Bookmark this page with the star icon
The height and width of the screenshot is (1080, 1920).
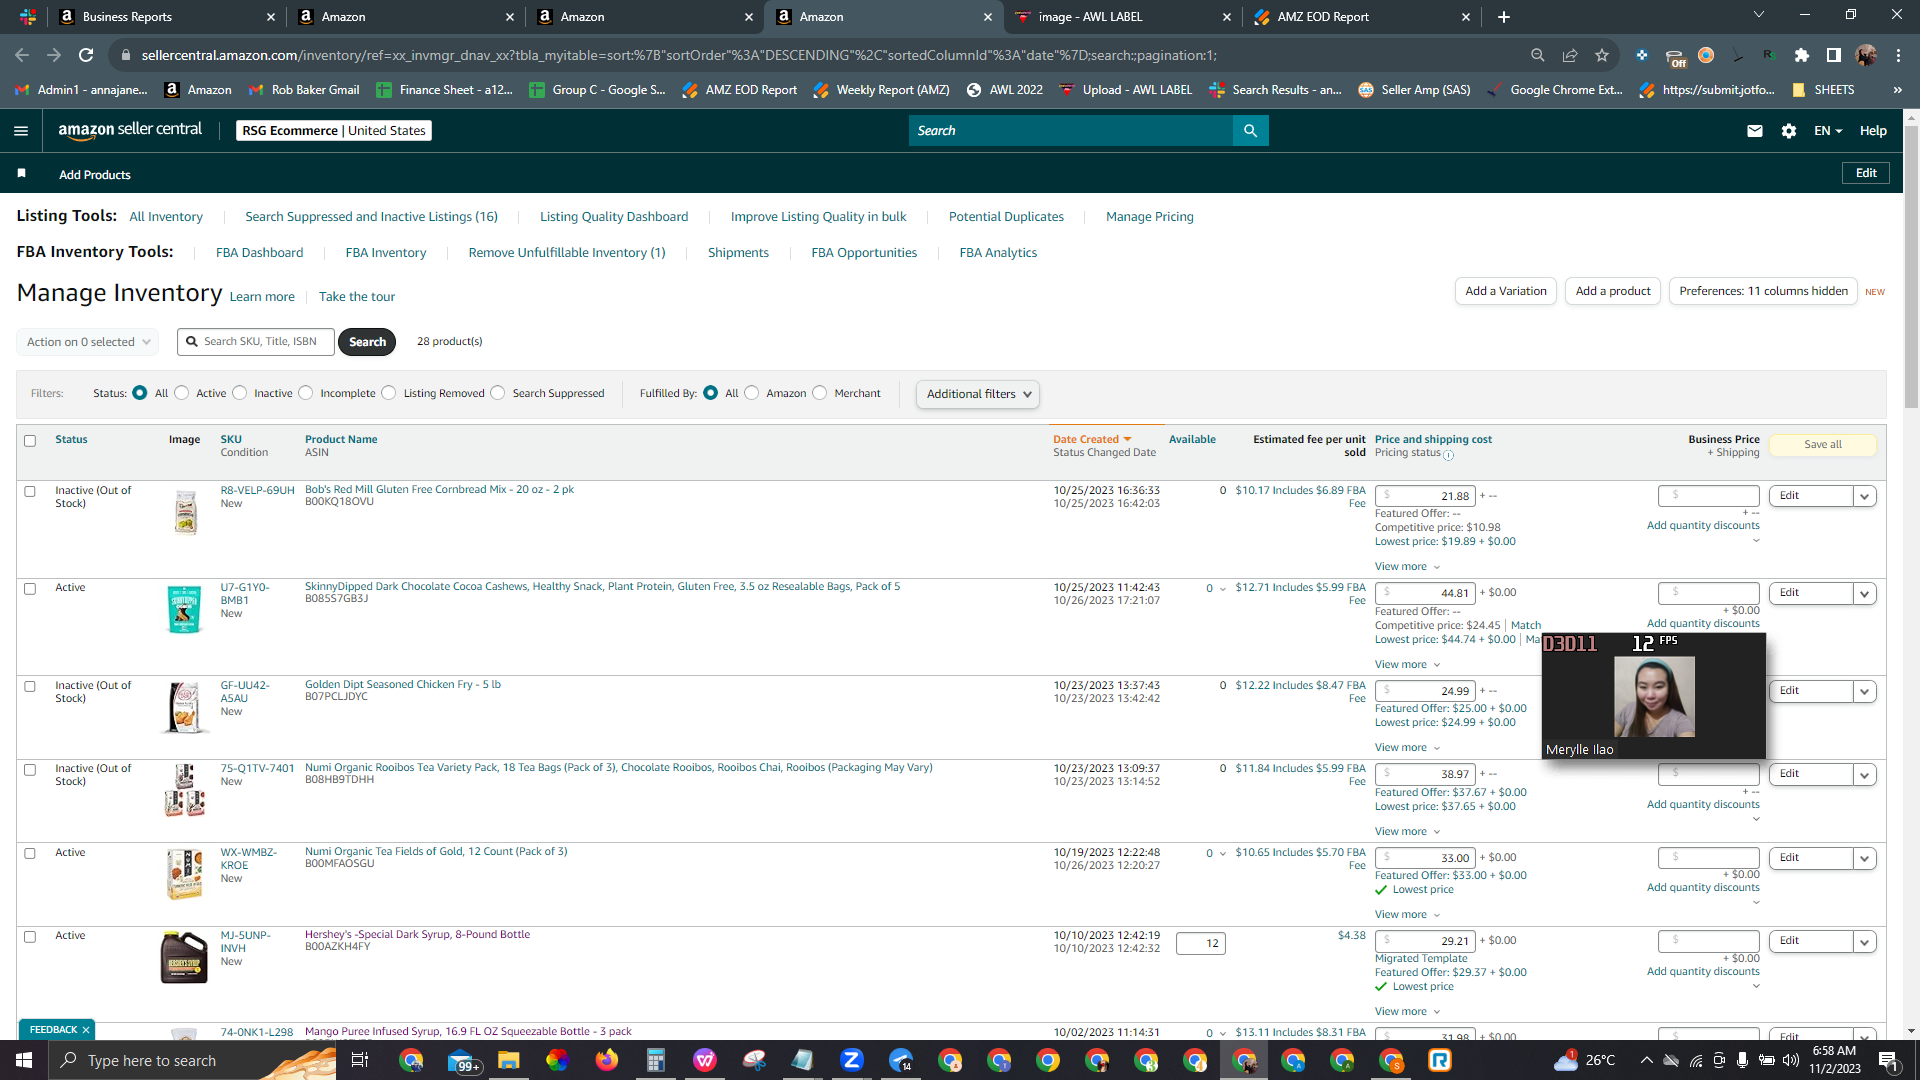(1602, 55)
